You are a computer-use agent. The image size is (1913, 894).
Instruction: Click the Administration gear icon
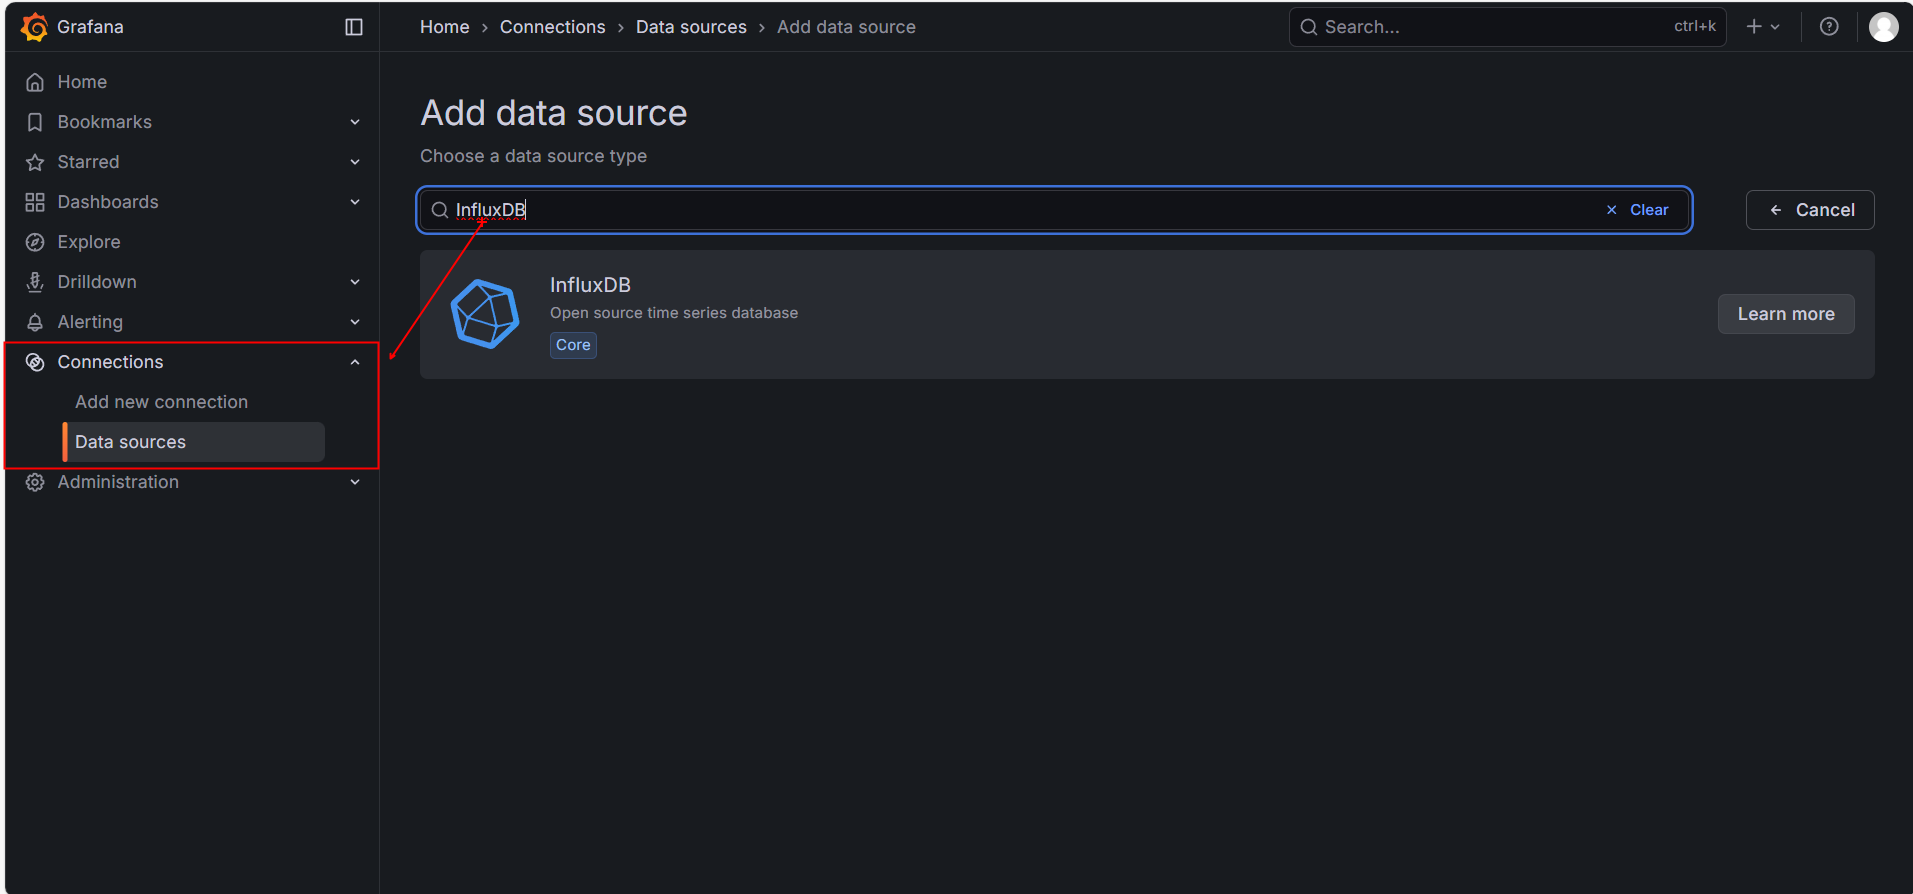click(x=35, y=482)
